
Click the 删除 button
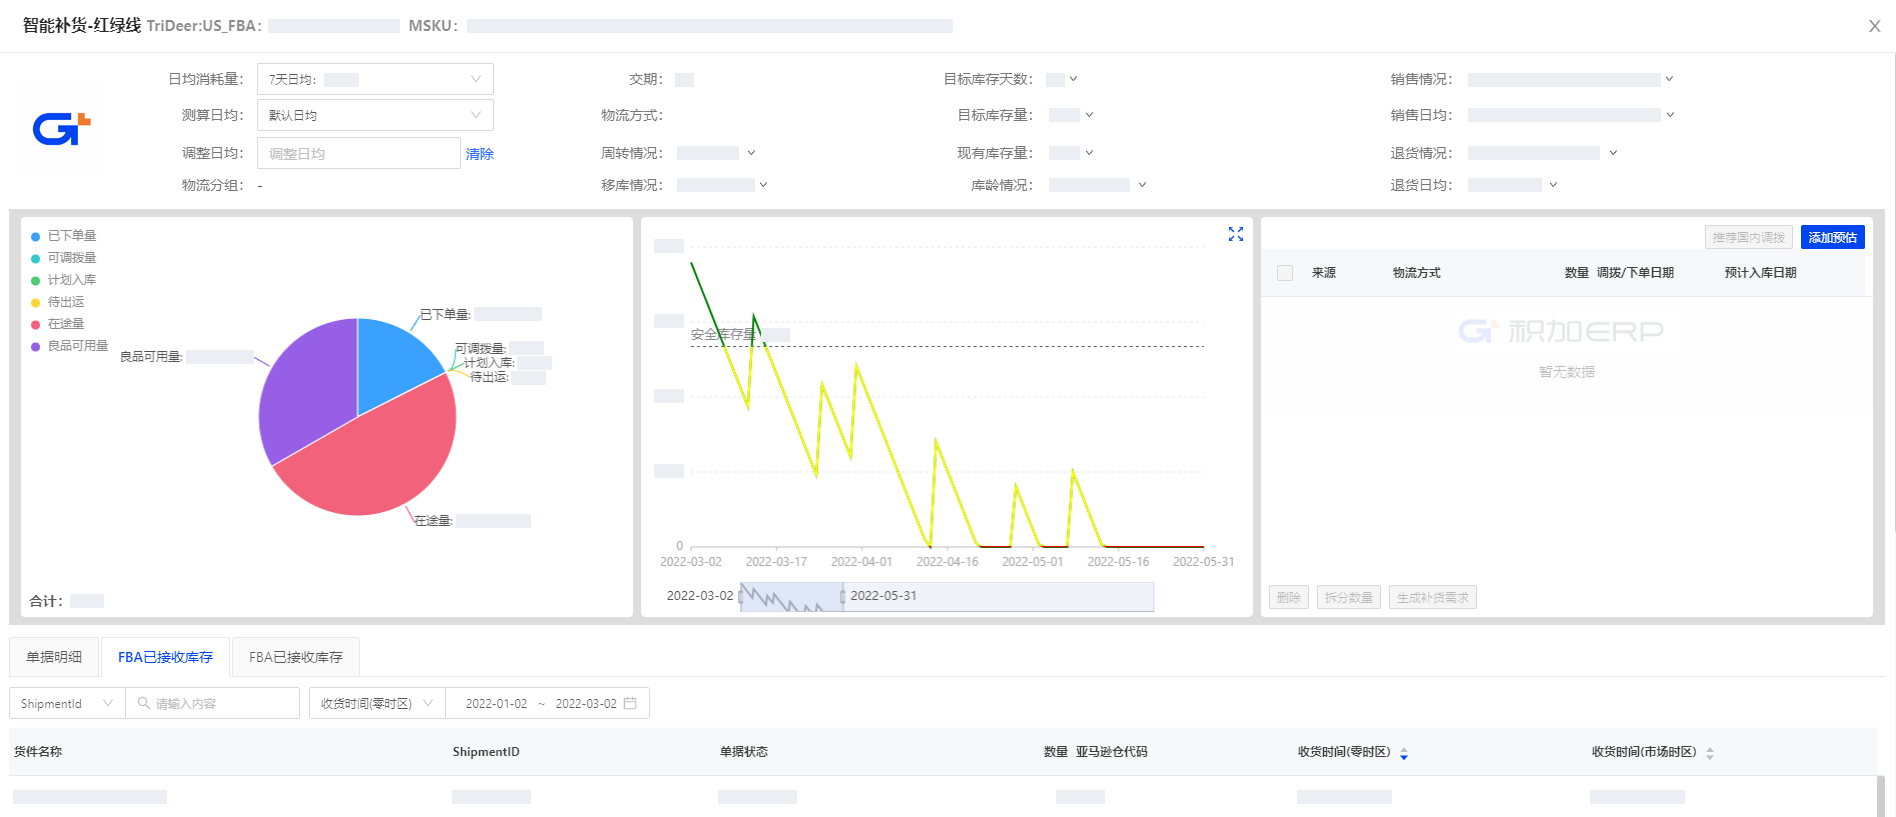pos(1288,597)
